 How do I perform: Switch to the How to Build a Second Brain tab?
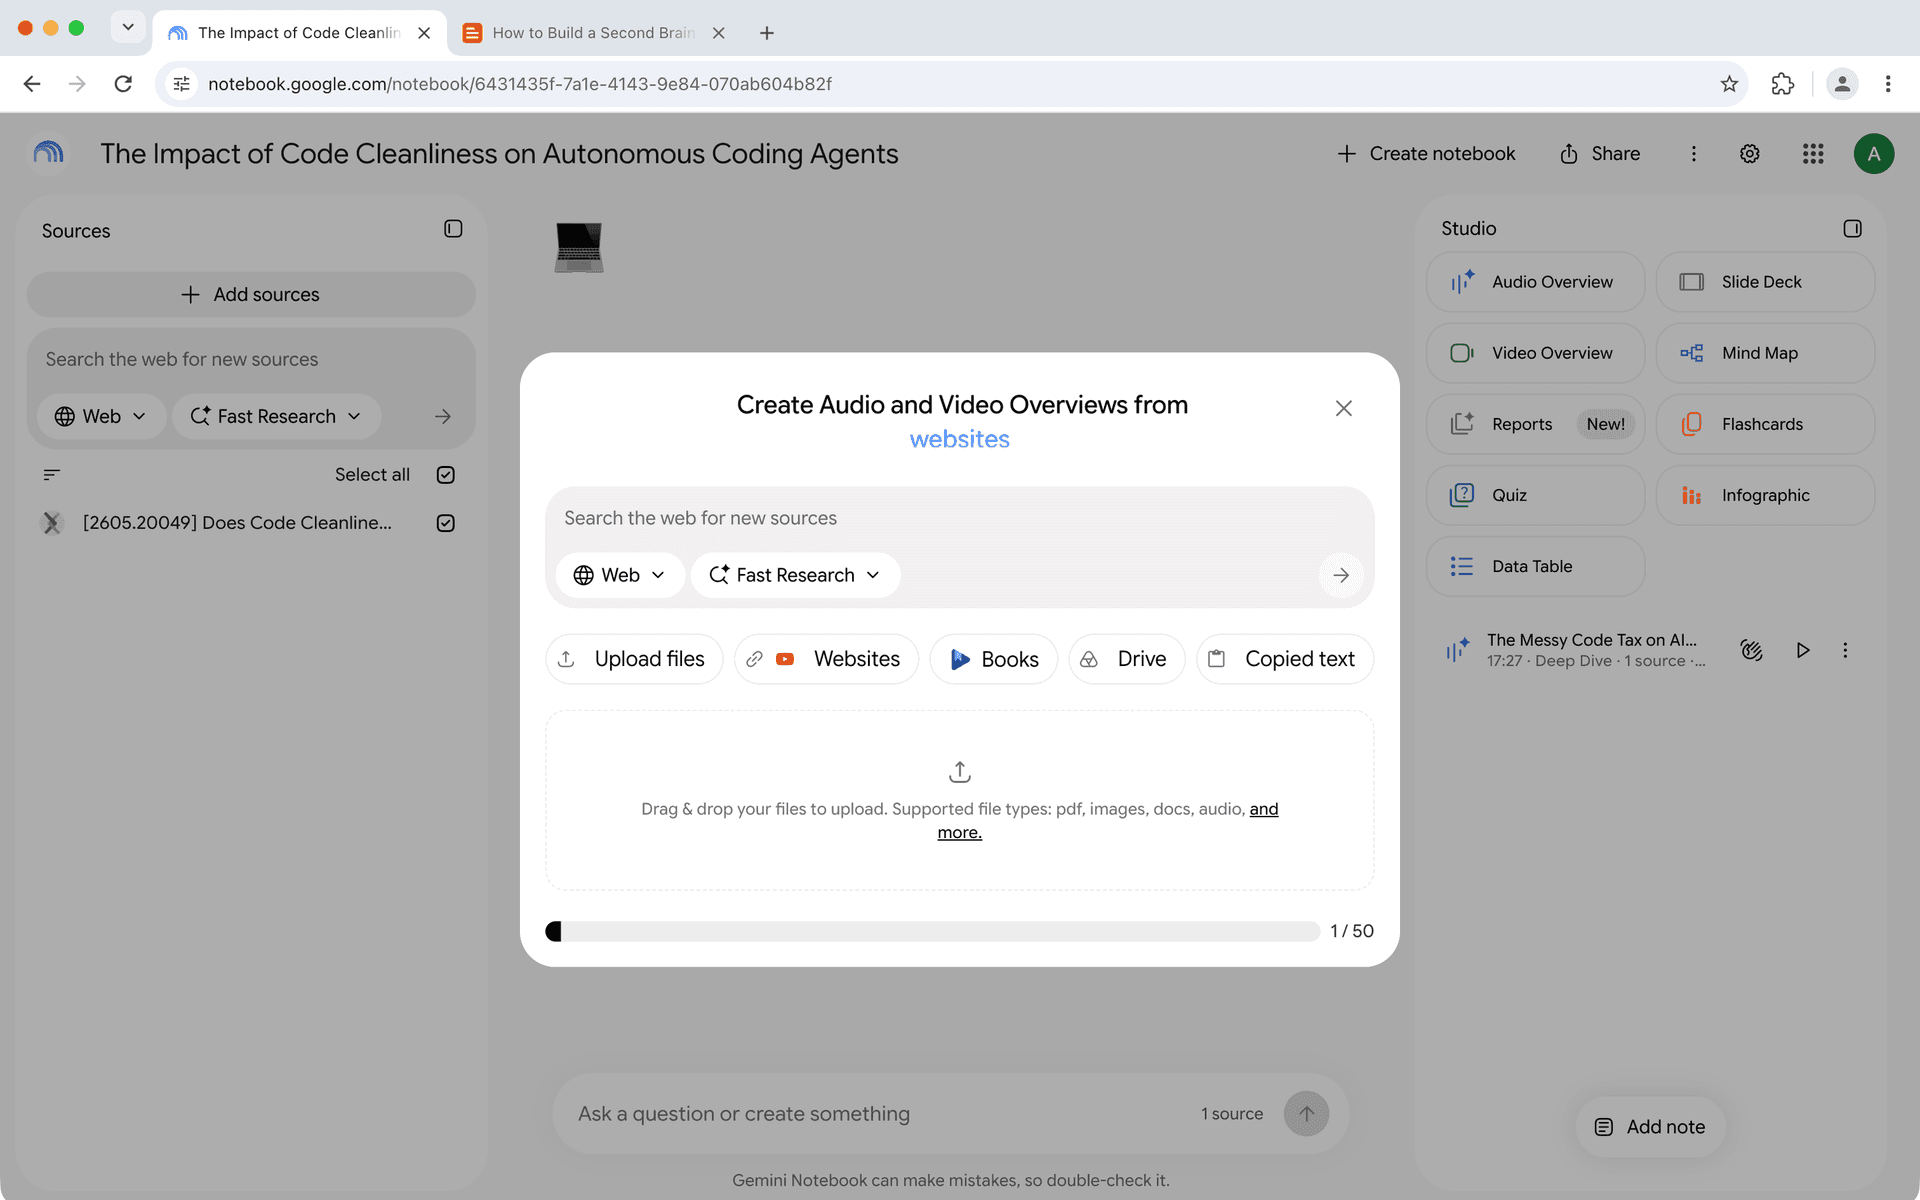pyautogui.click(x=594, y=33)
